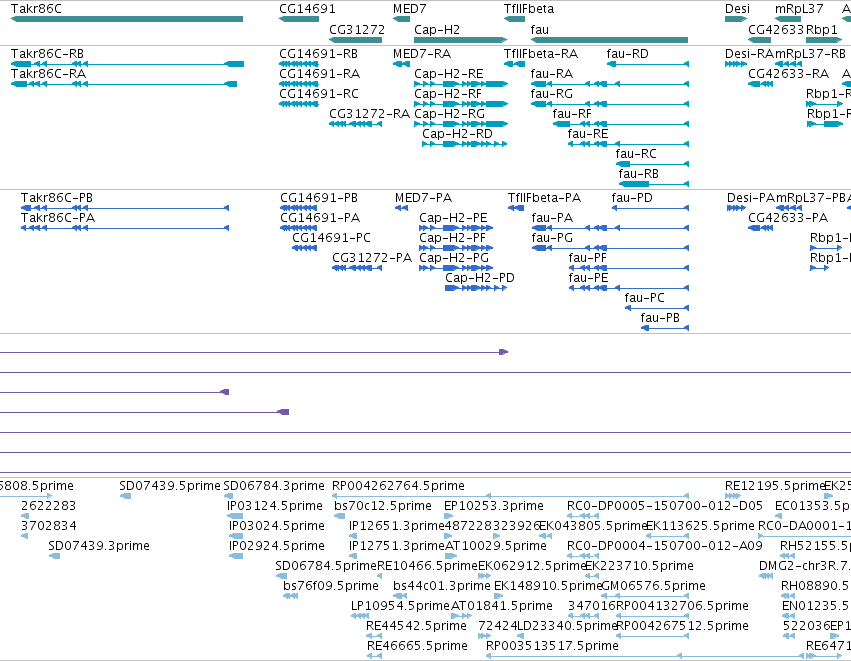Image resolution: width=851 pixels, height=661 pixels.
Task: Select cDNA IP02924.5prime
Action: [277, 546]
